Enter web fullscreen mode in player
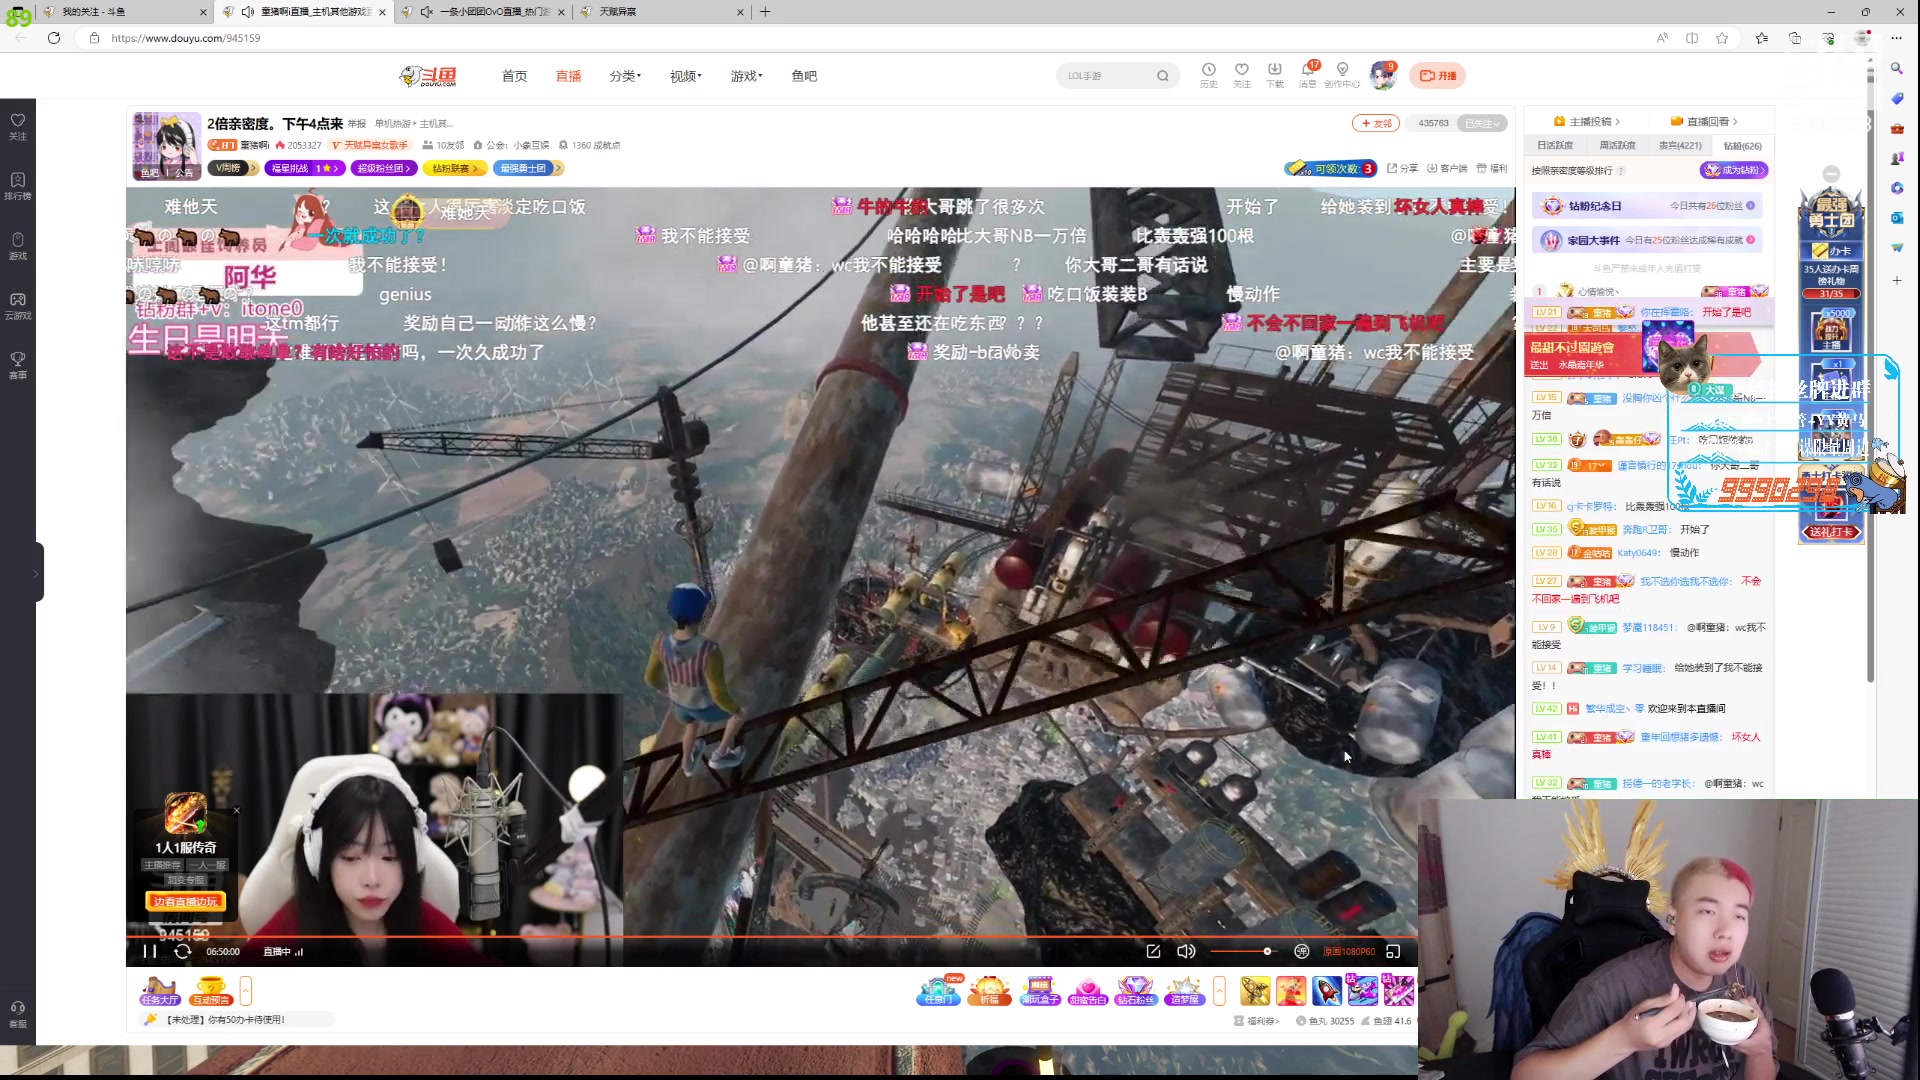1920x1080 pixels. (x=1393, y=951)
